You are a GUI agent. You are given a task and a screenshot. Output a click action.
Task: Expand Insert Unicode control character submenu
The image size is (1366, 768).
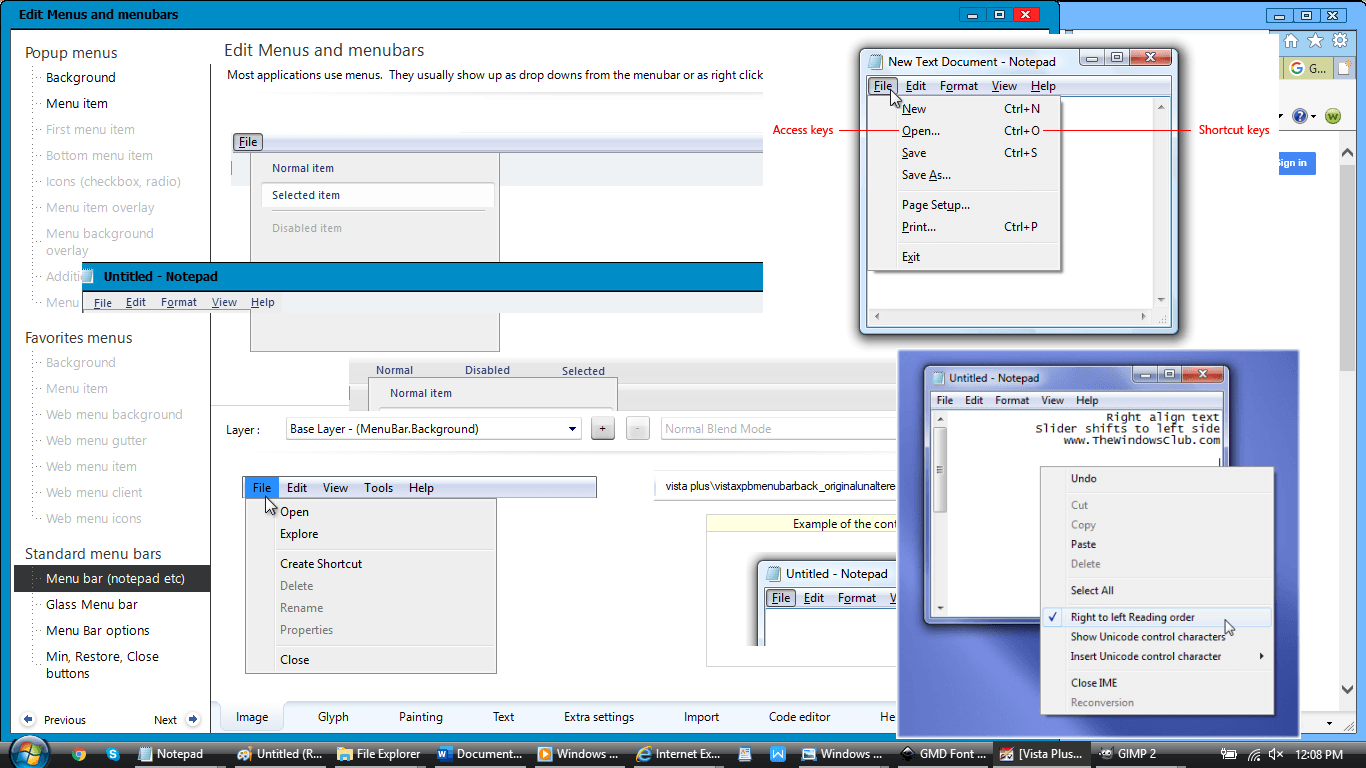pyautogui.click(x=1262, y=657)
